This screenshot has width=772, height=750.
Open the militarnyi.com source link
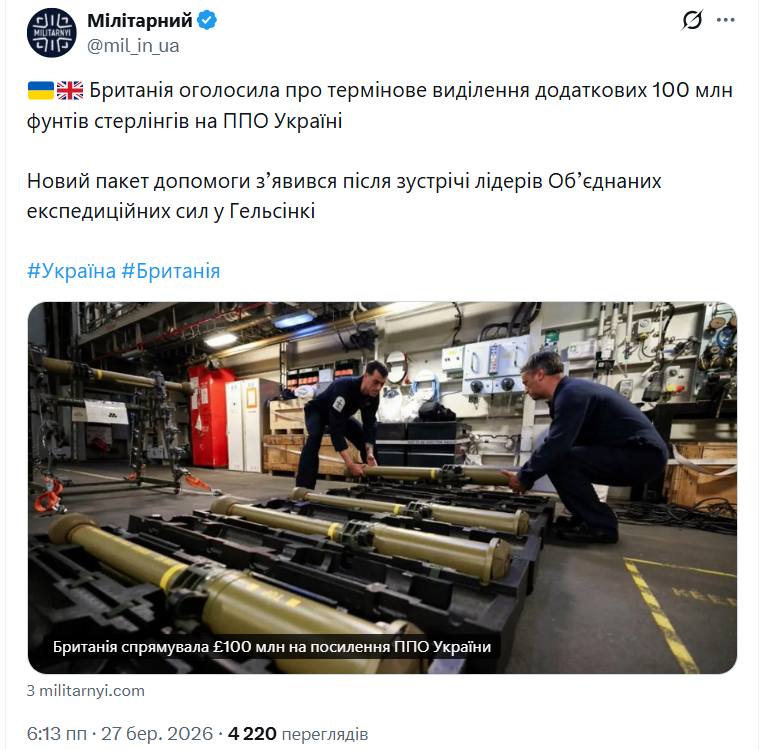click(86, 690)
